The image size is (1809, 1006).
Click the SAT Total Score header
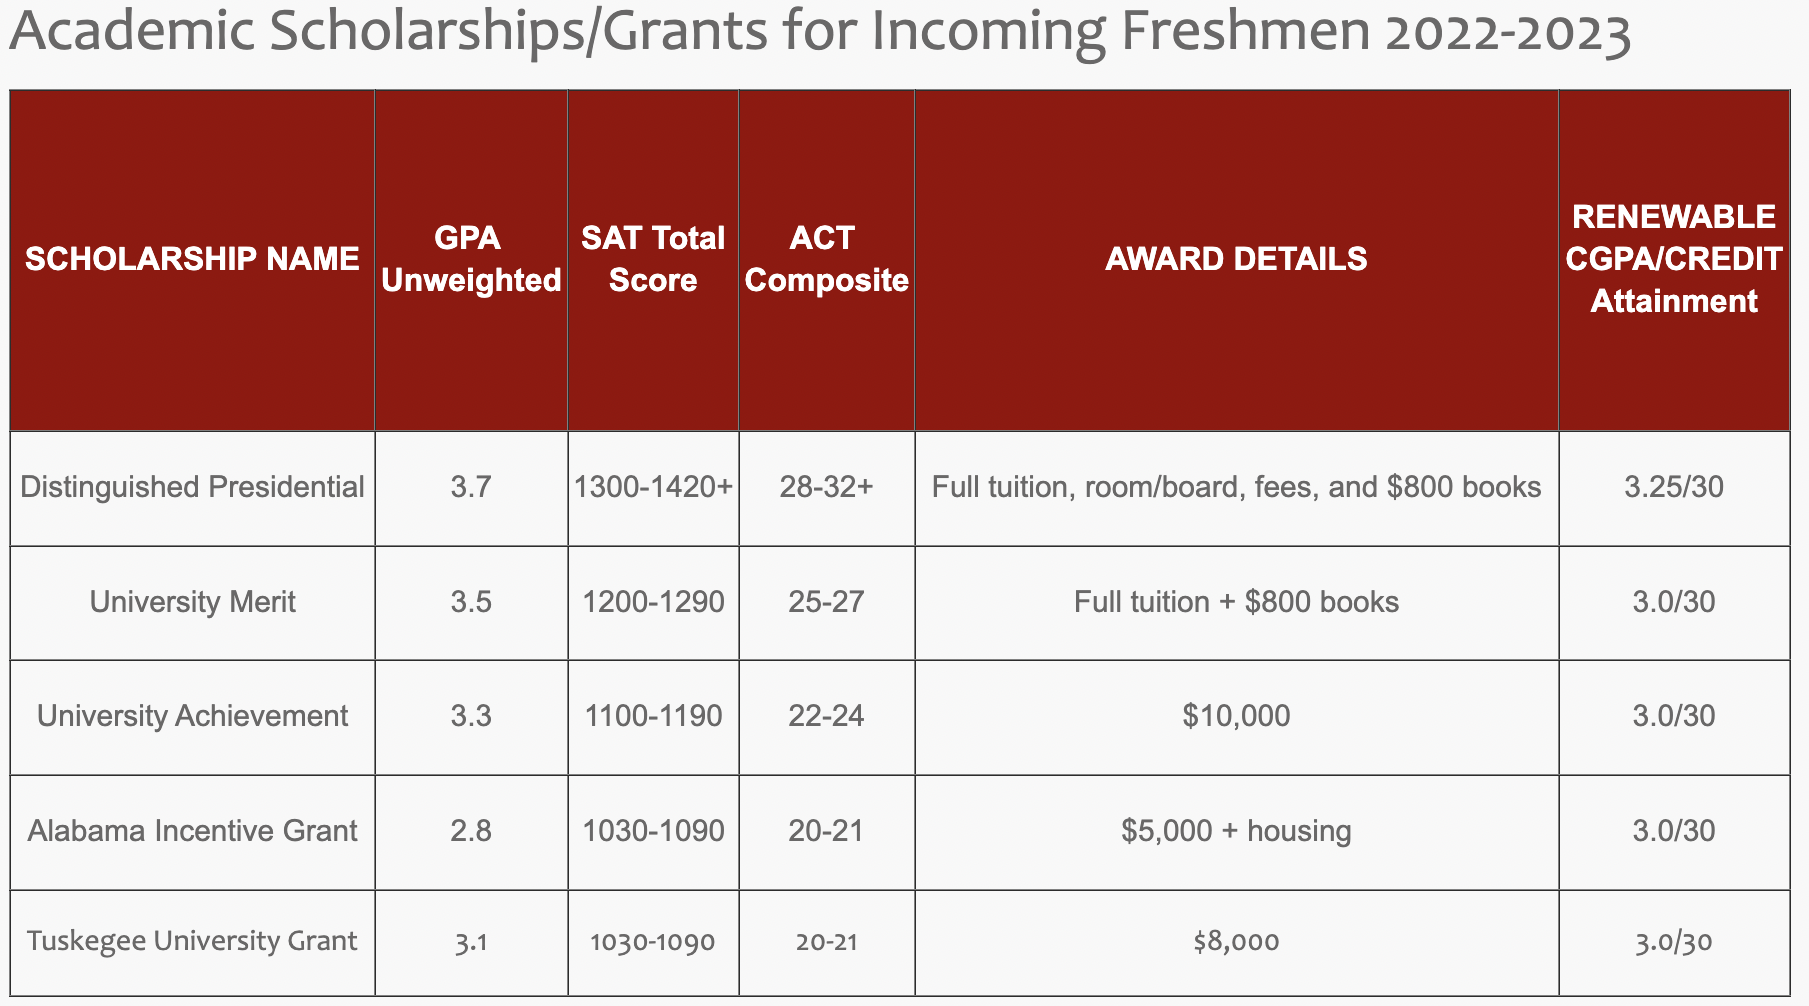point(653,259)
